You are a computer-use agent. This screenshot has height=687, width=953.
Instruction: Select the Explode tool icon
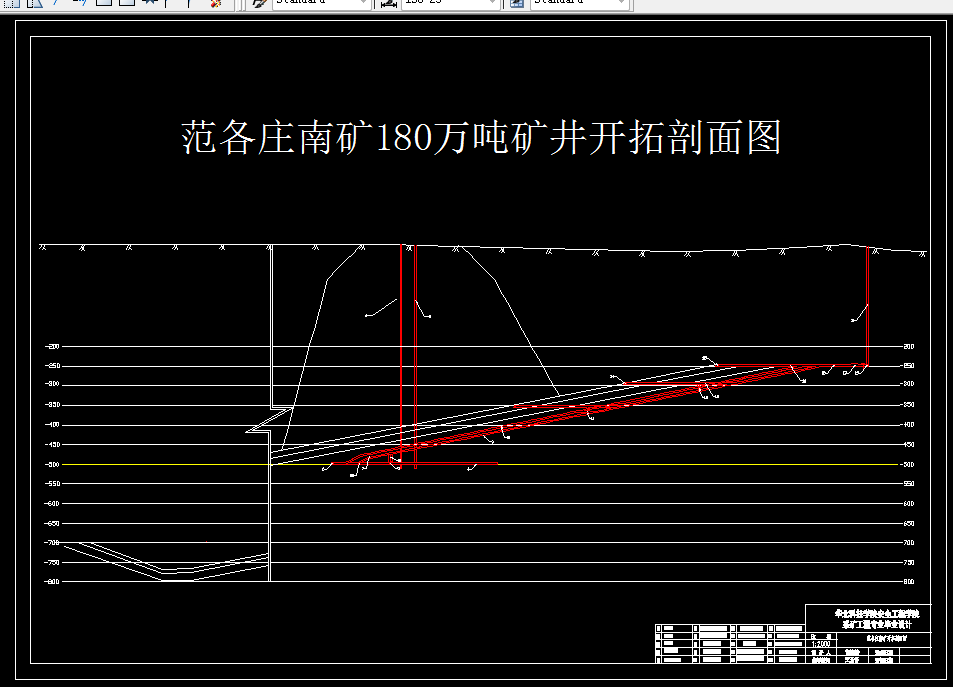pos(215,6)
